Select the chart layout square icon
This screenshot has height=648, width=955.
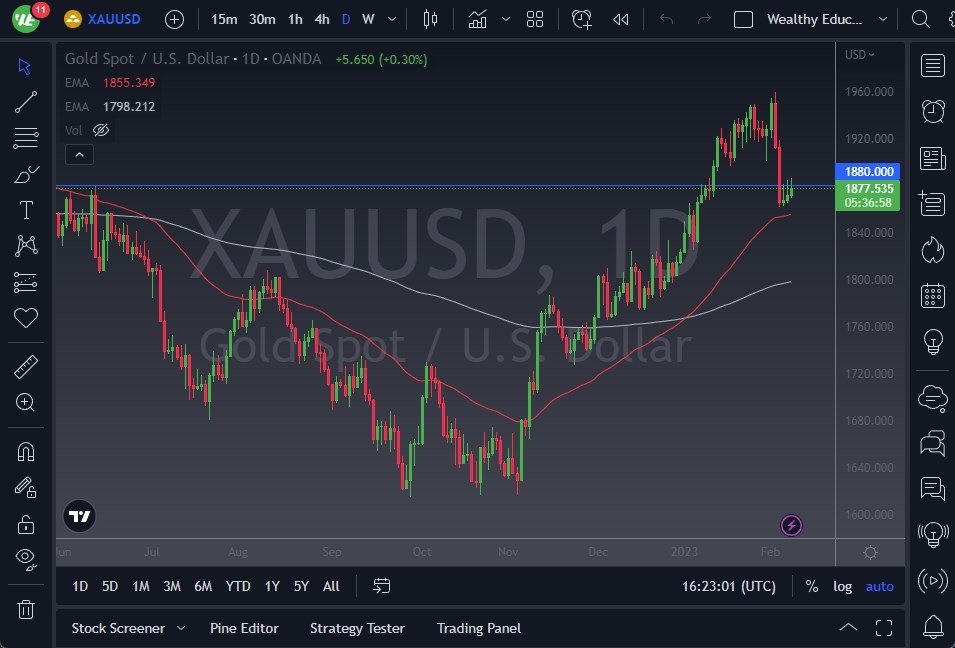tap(743, 19)
